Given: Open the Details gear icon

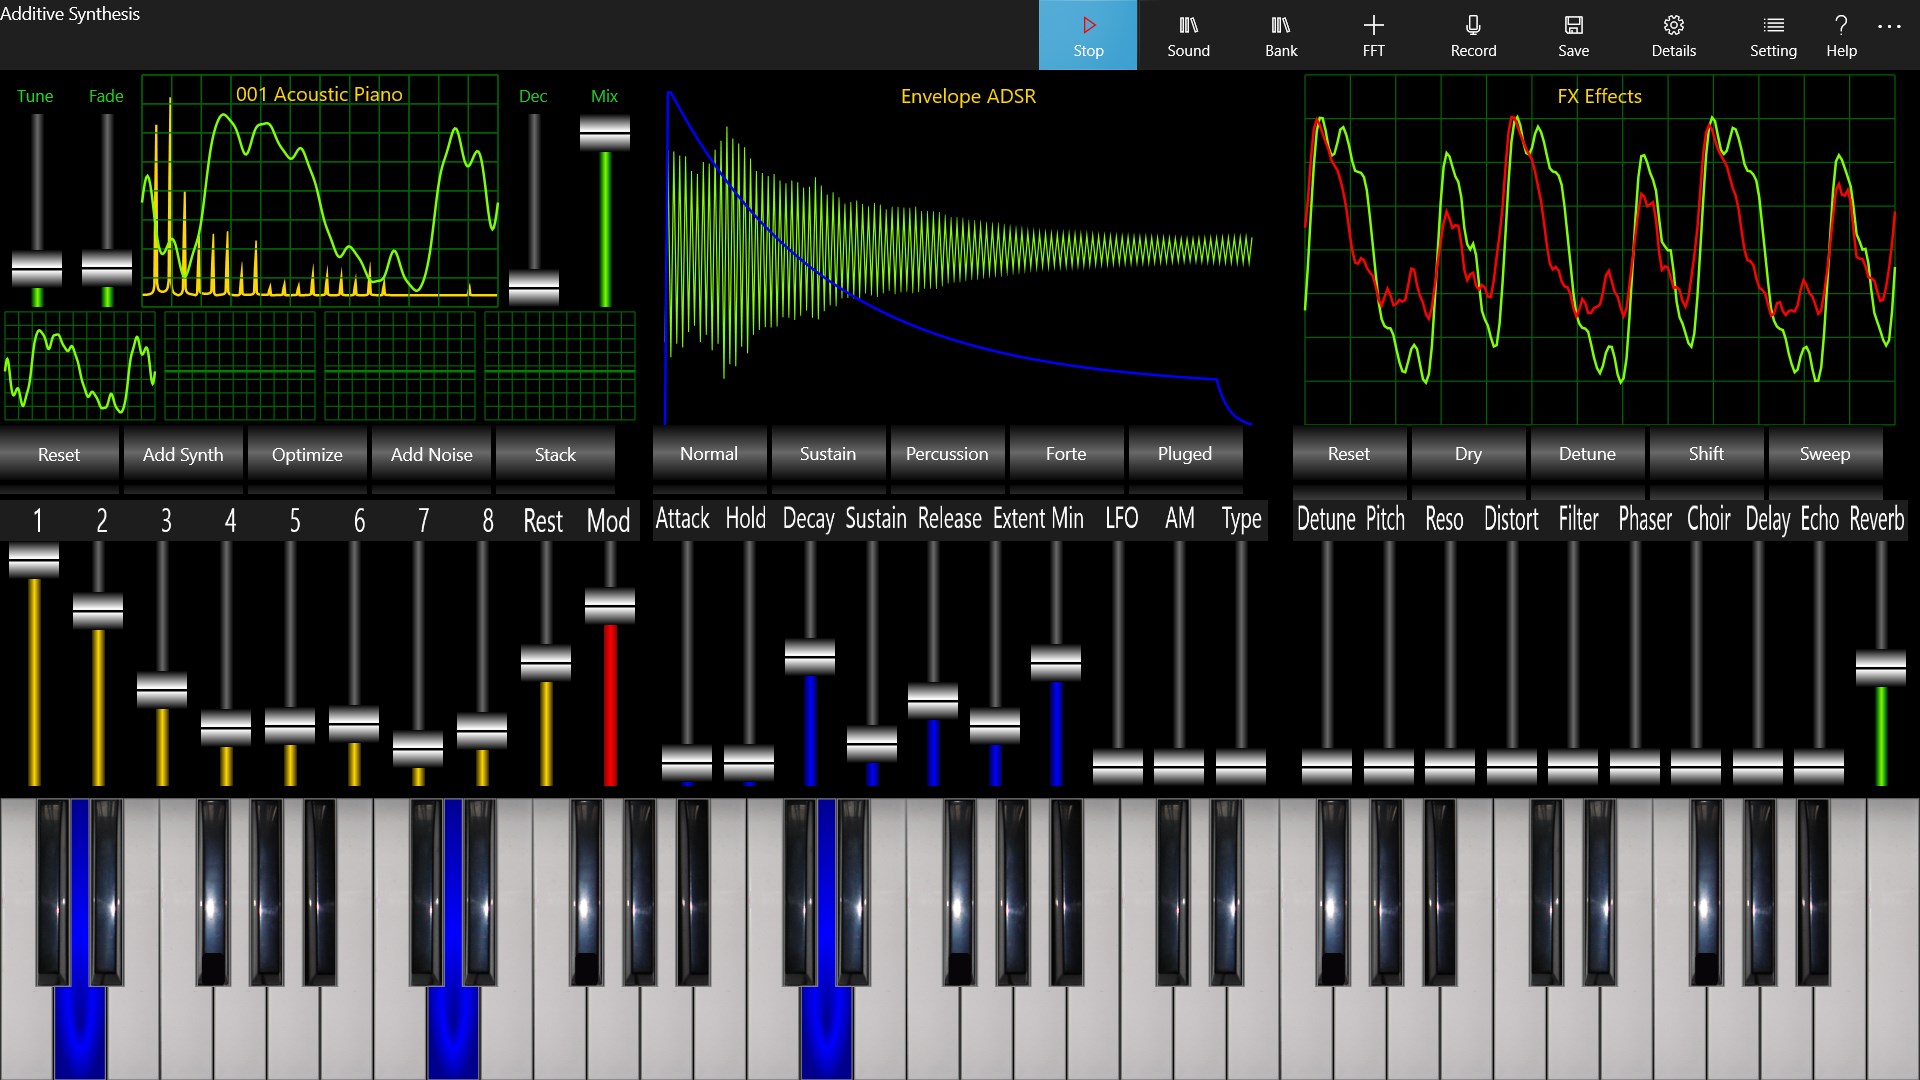Looking at the screenshot, I should tap(1673, 35).
